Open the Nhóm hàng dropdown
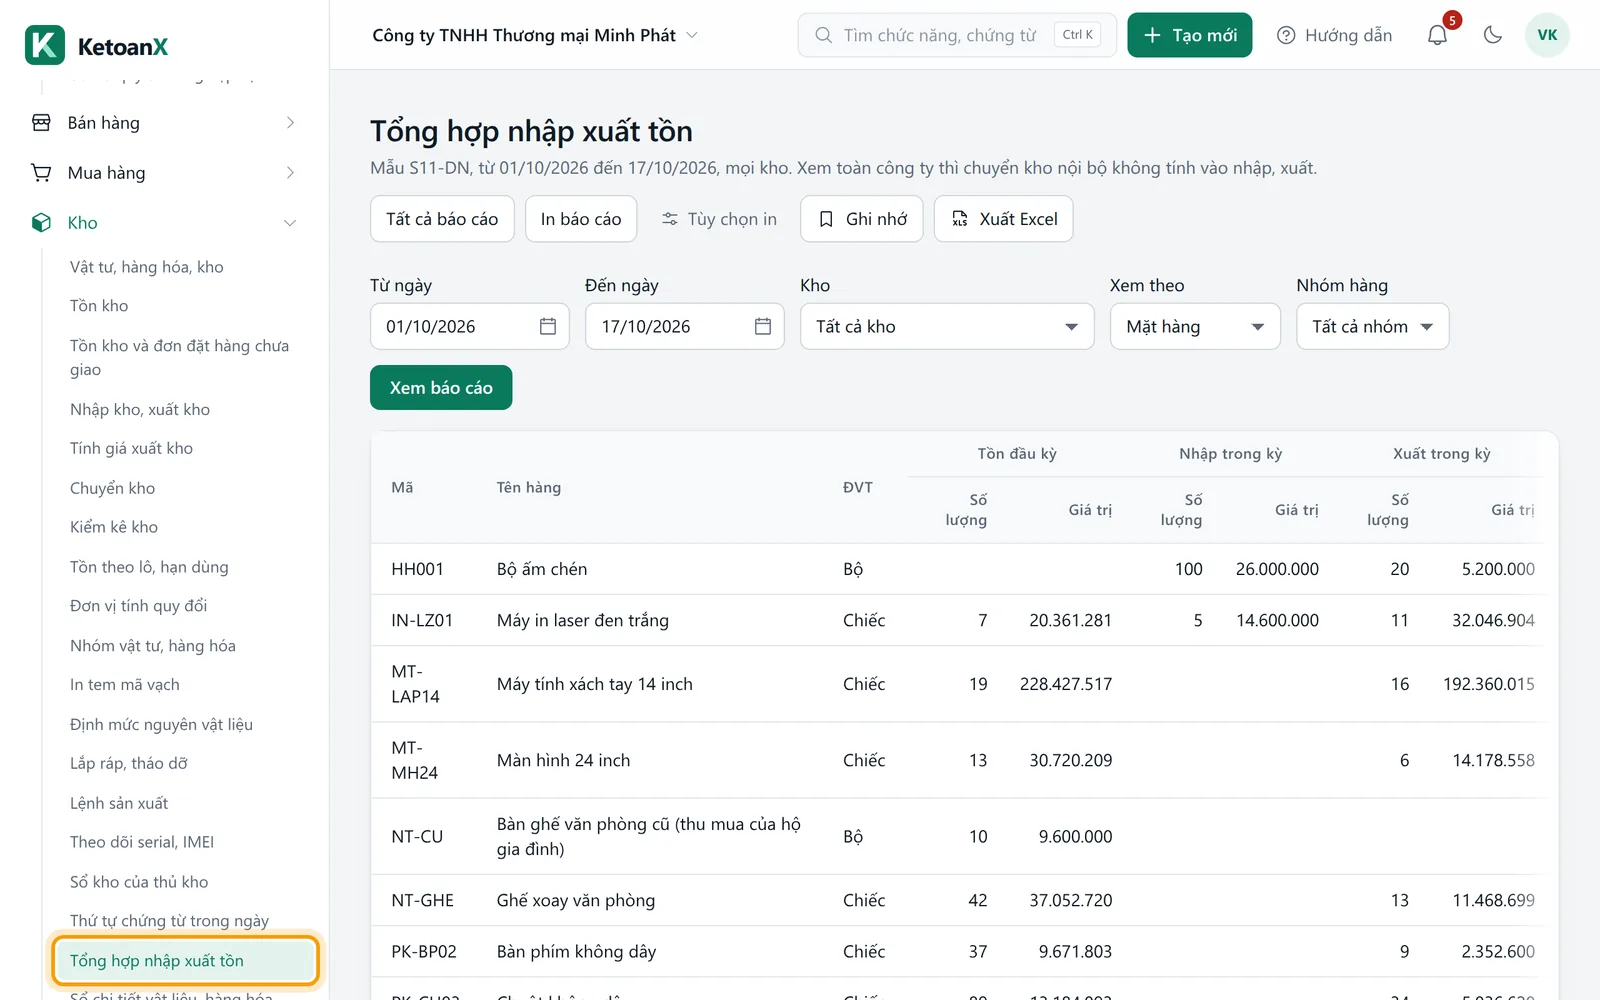The width and height of the screenshot is (1600, 1000). [x=1372, y=326]
